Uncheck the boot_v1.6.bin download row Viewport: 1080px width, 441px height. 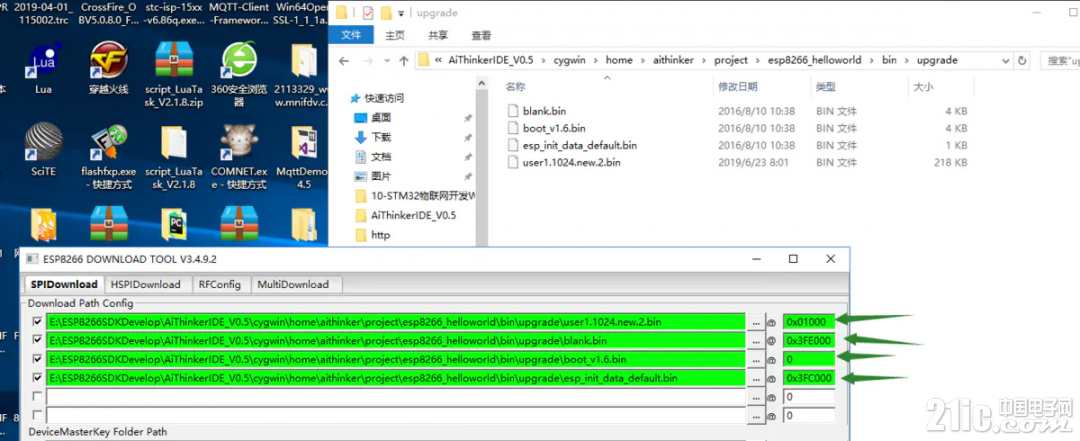(x=37, y=359)
